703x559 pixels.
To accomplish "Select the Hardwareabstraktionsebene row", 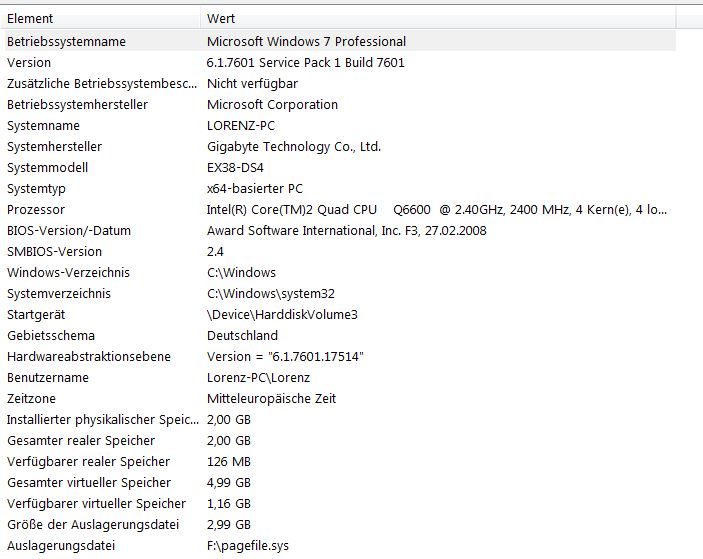I will pyautogui.click(x=88, y=356).
